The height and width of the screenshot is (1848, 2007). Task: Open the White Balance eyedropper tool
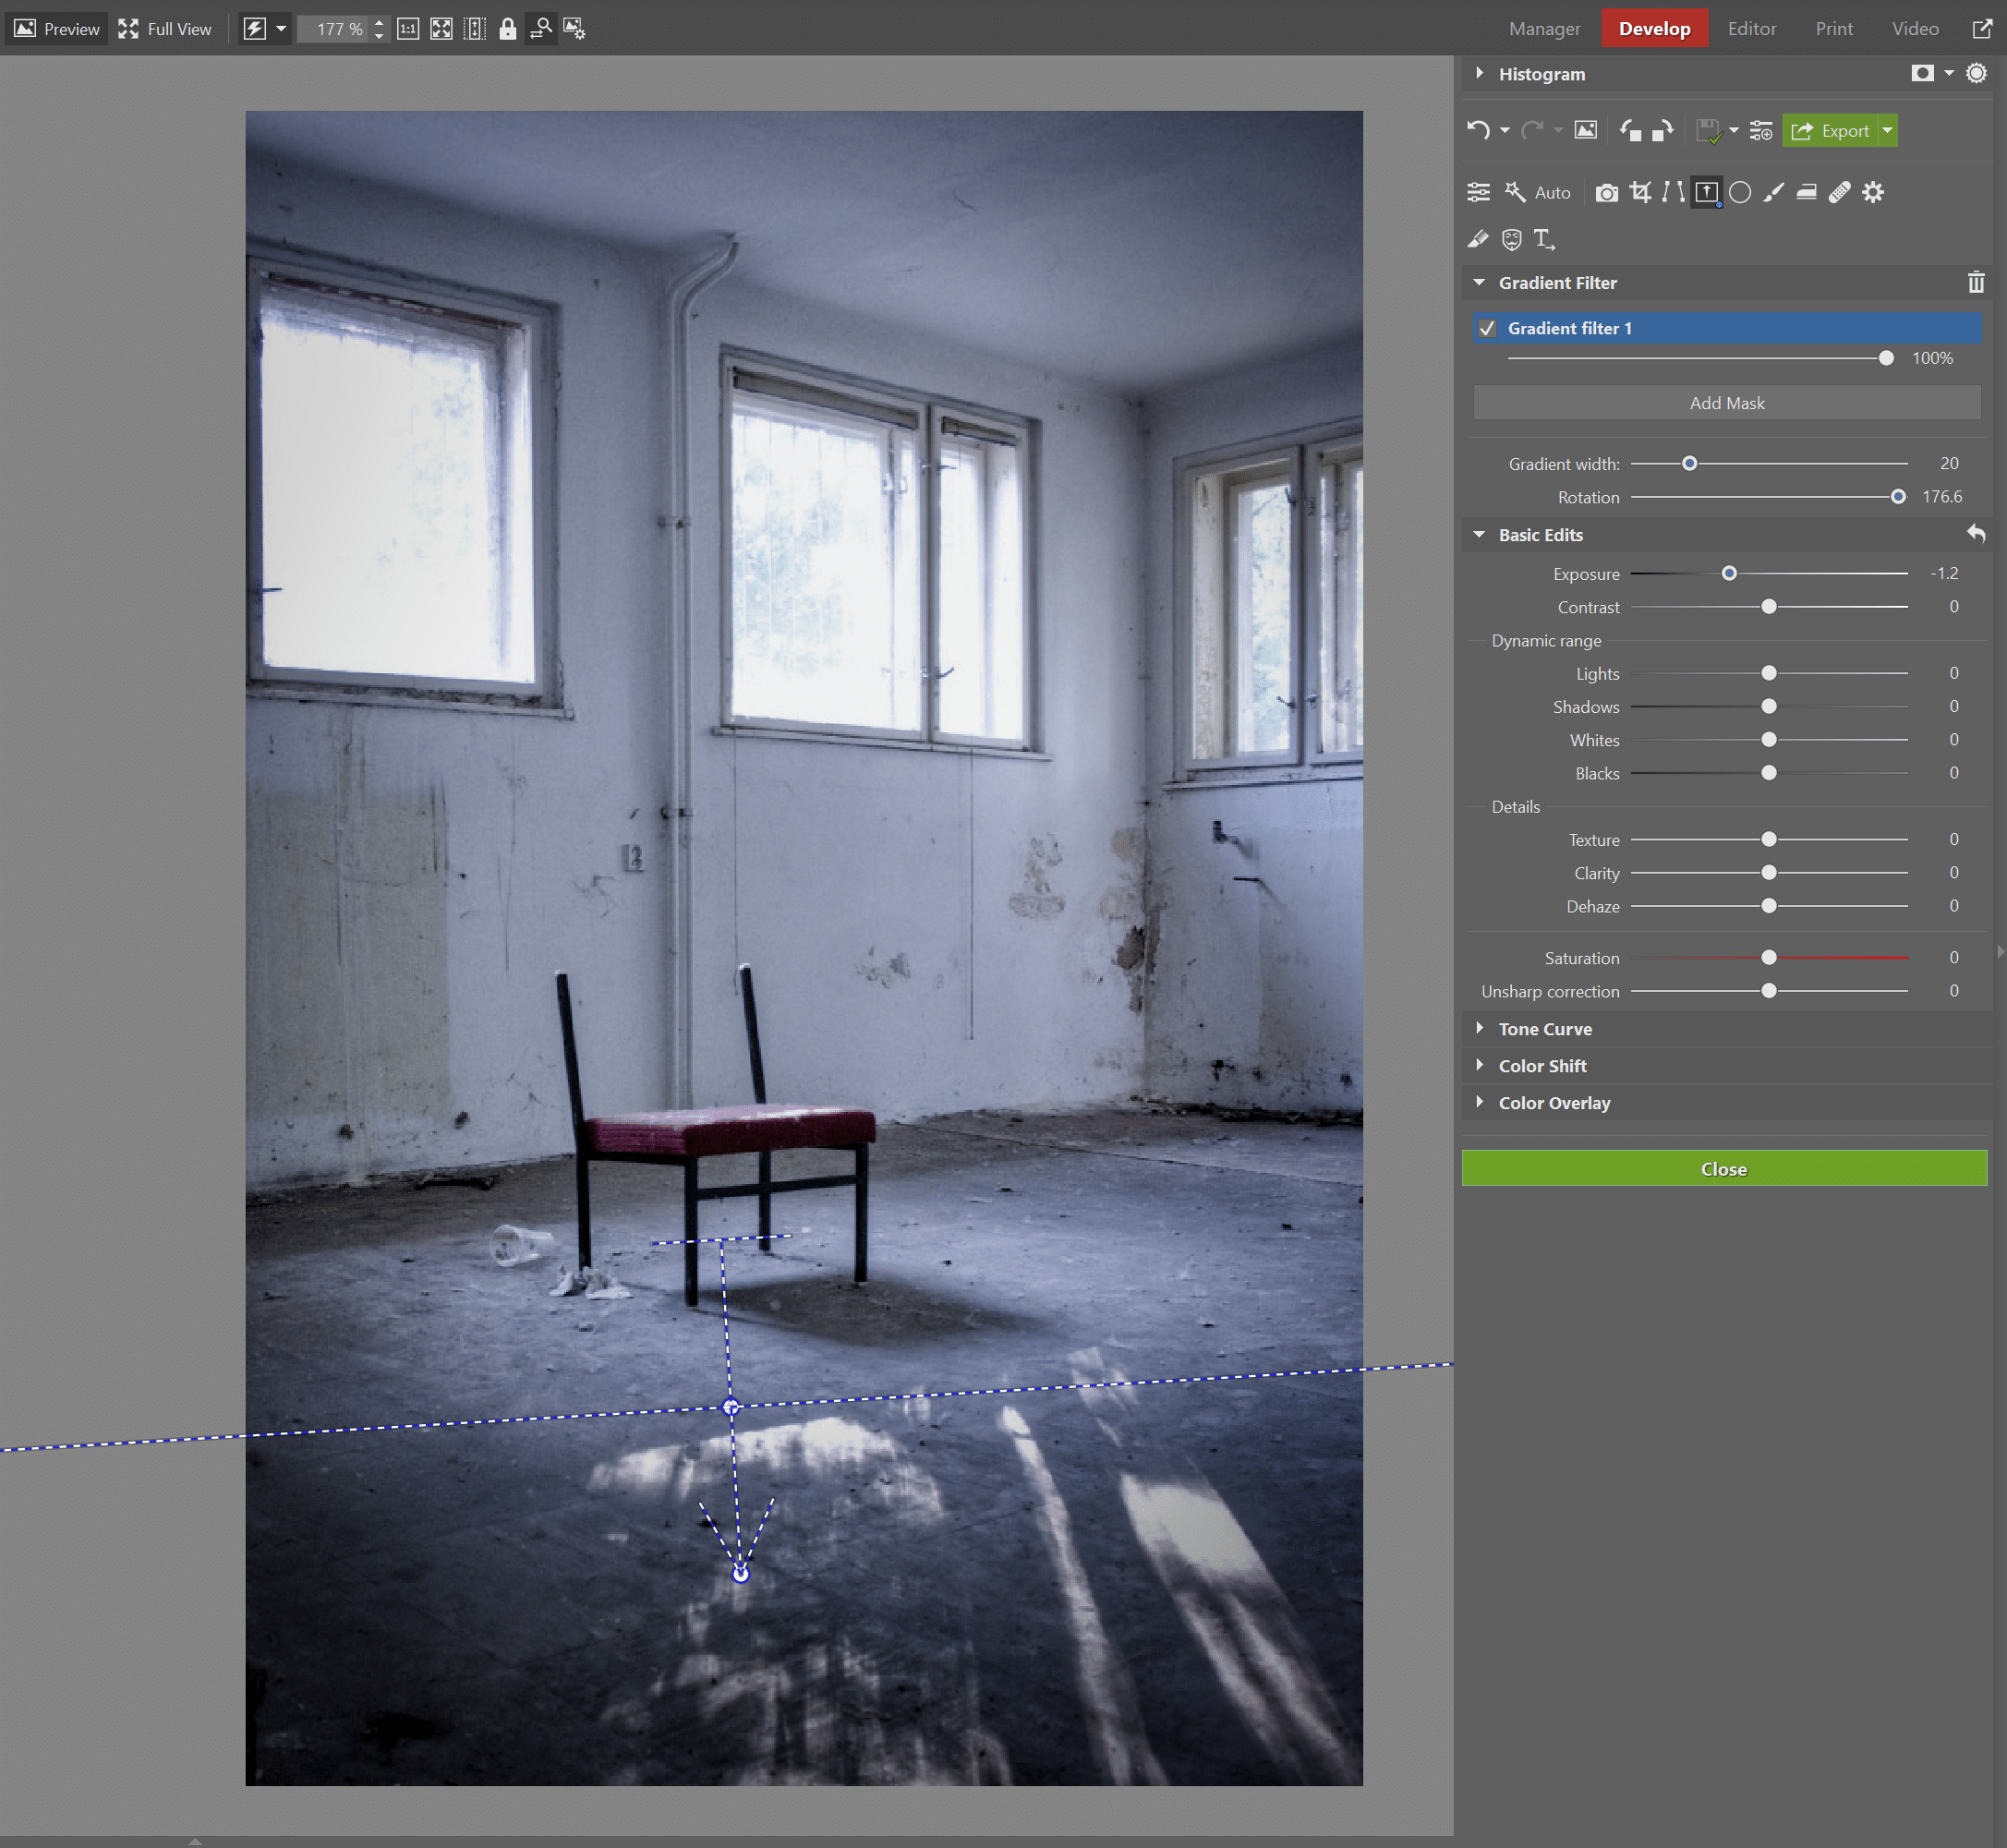(x=1479, y=239)
